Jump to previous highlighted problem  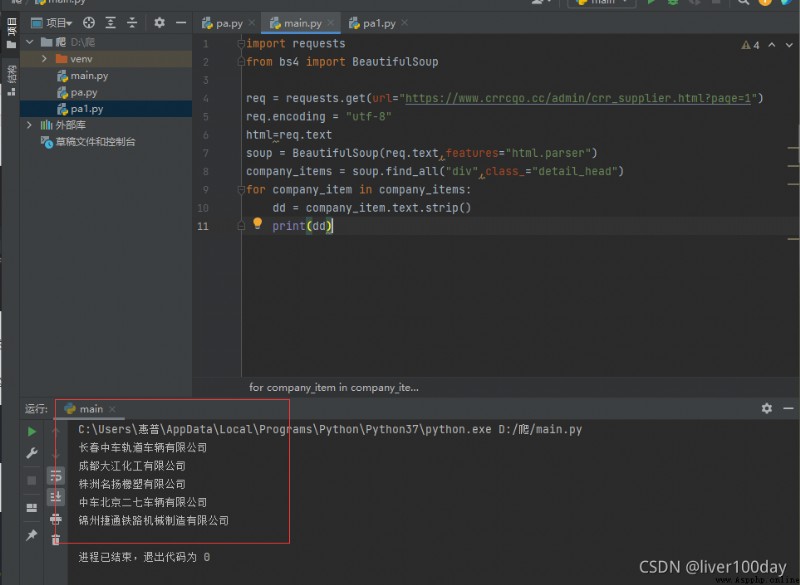point(772,45)
